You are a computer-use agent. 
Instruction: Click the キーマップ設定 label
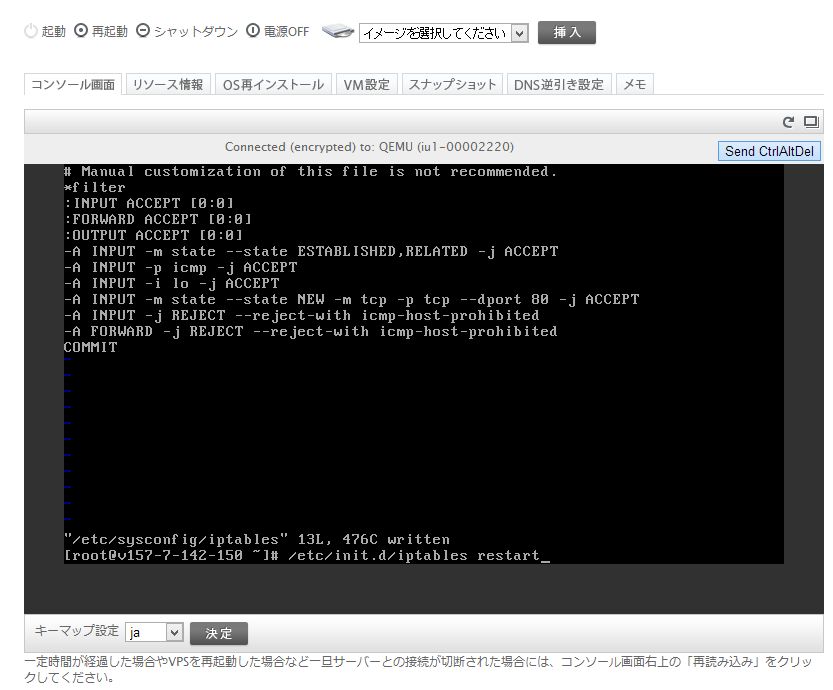[x=76, y=631]
